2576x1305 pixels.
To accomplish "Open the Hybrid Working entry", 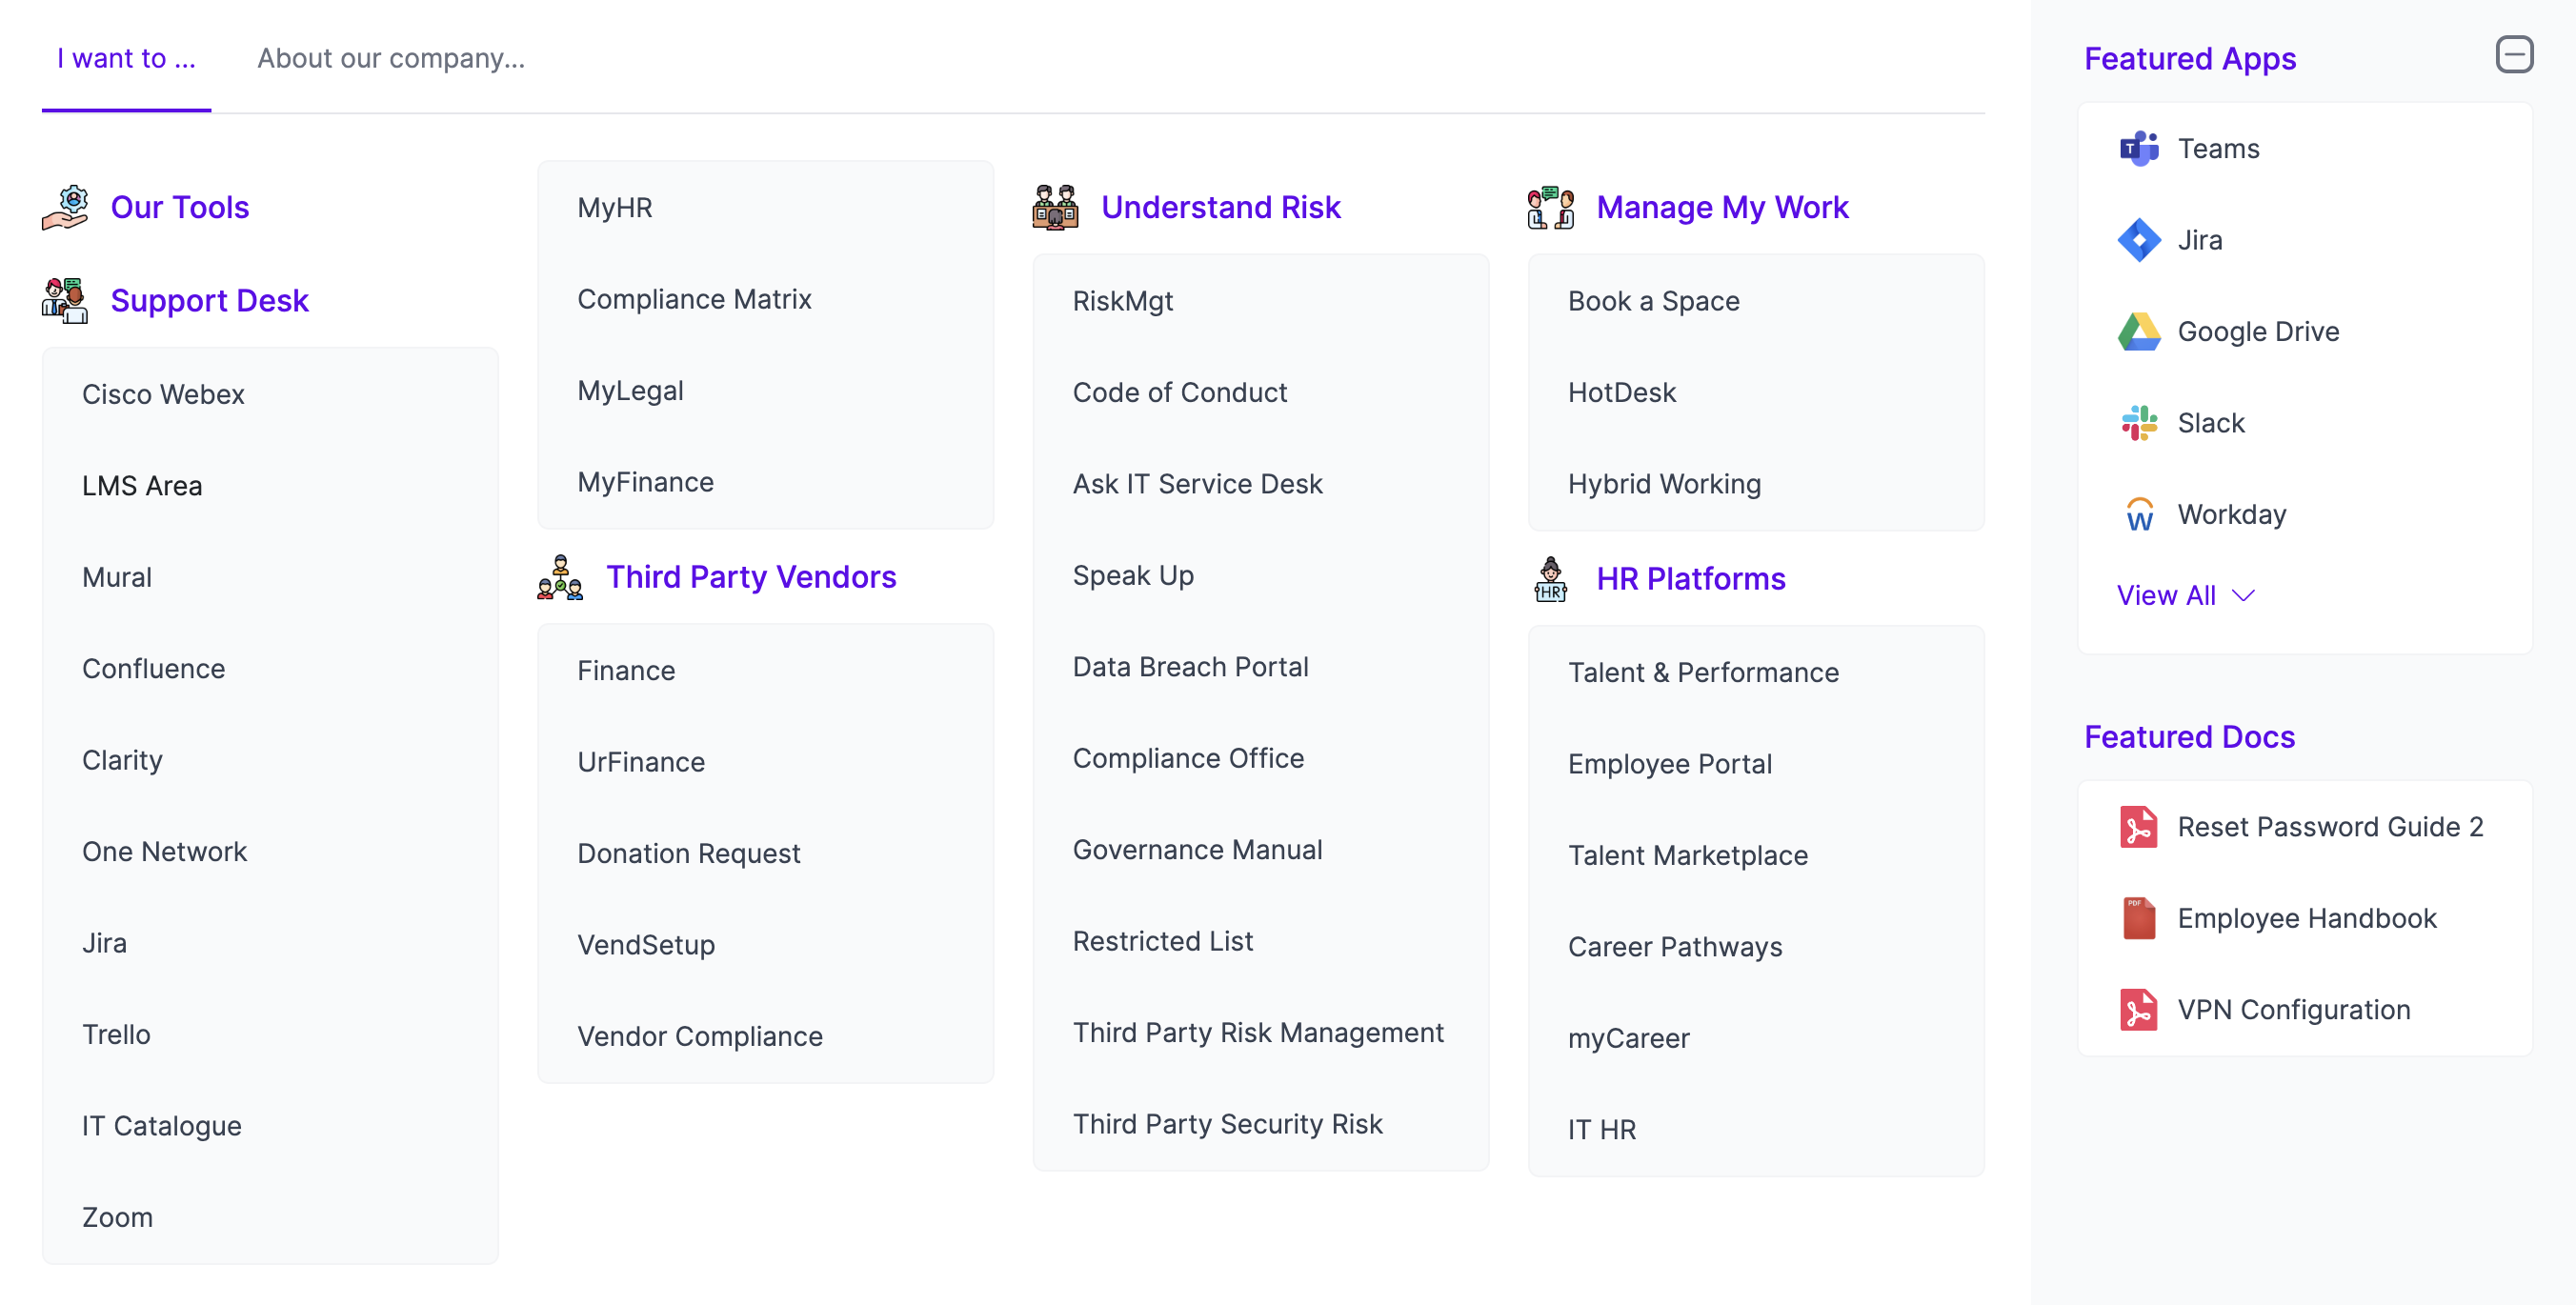I will pyautogui.click(x=1664, y=484).
